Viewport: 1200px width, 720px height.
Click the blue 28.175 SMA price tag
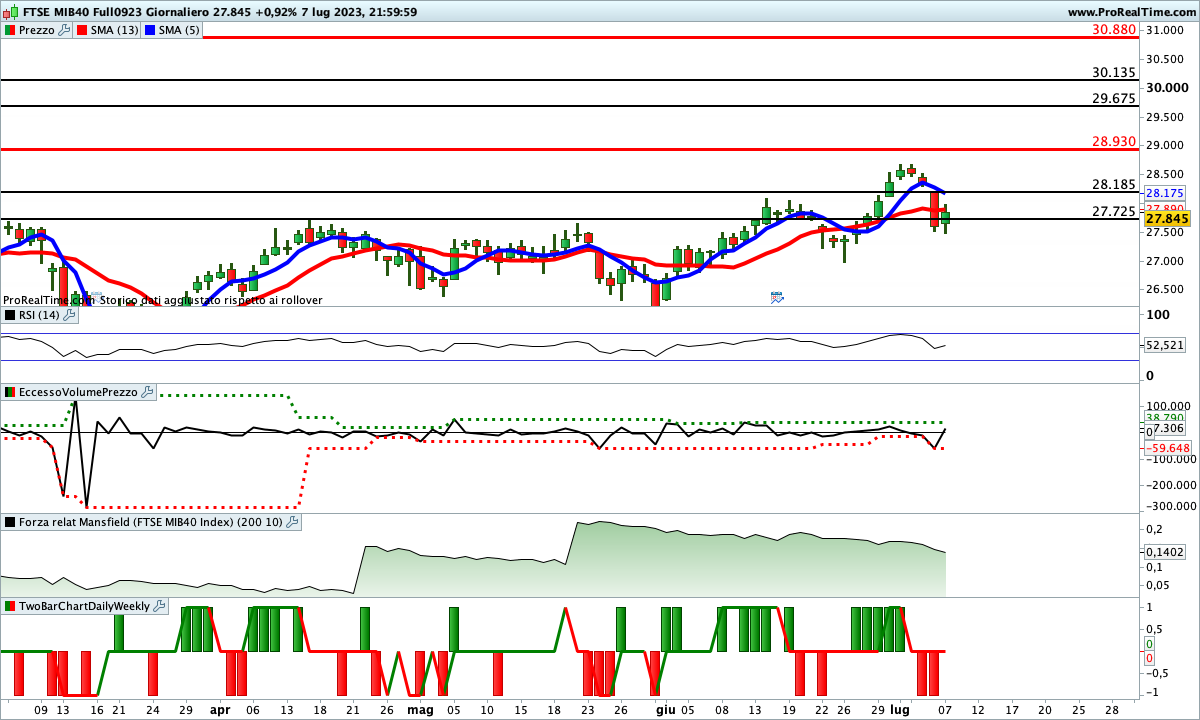pyautogui.click(x=1165, y=193)
